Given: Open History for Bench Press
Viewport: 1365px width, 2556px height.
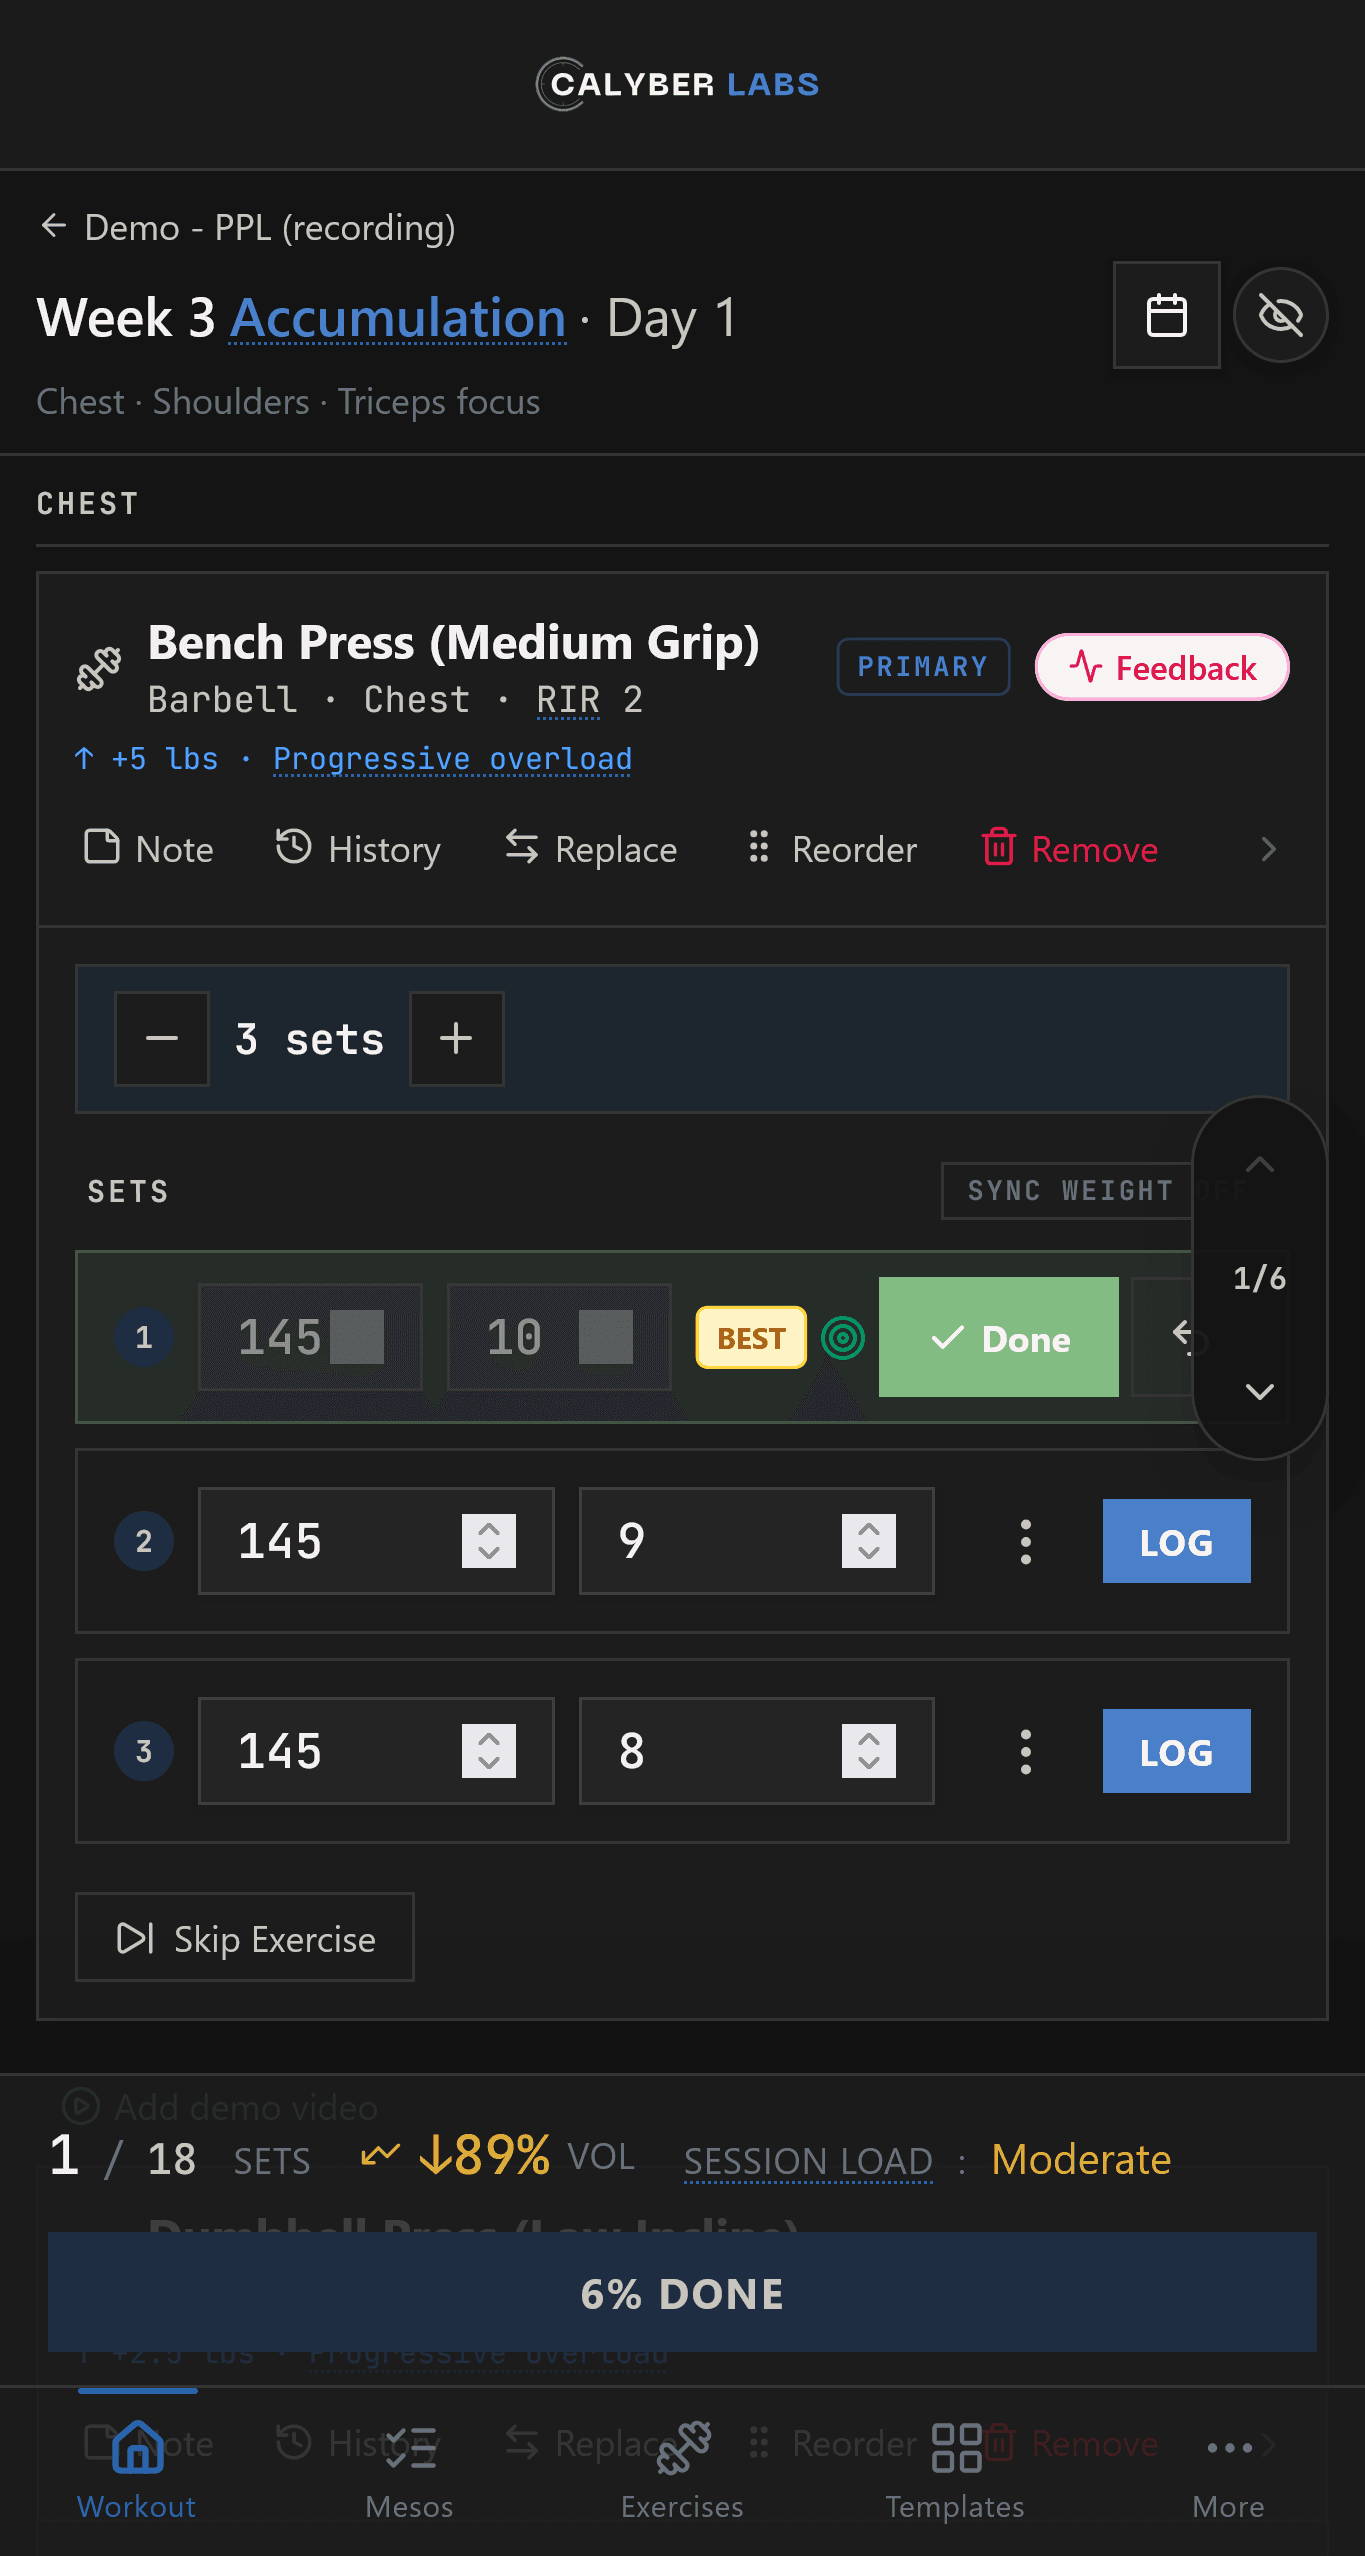Looking at the screenshot, I should pyautogui.click(x=358, y=848).
